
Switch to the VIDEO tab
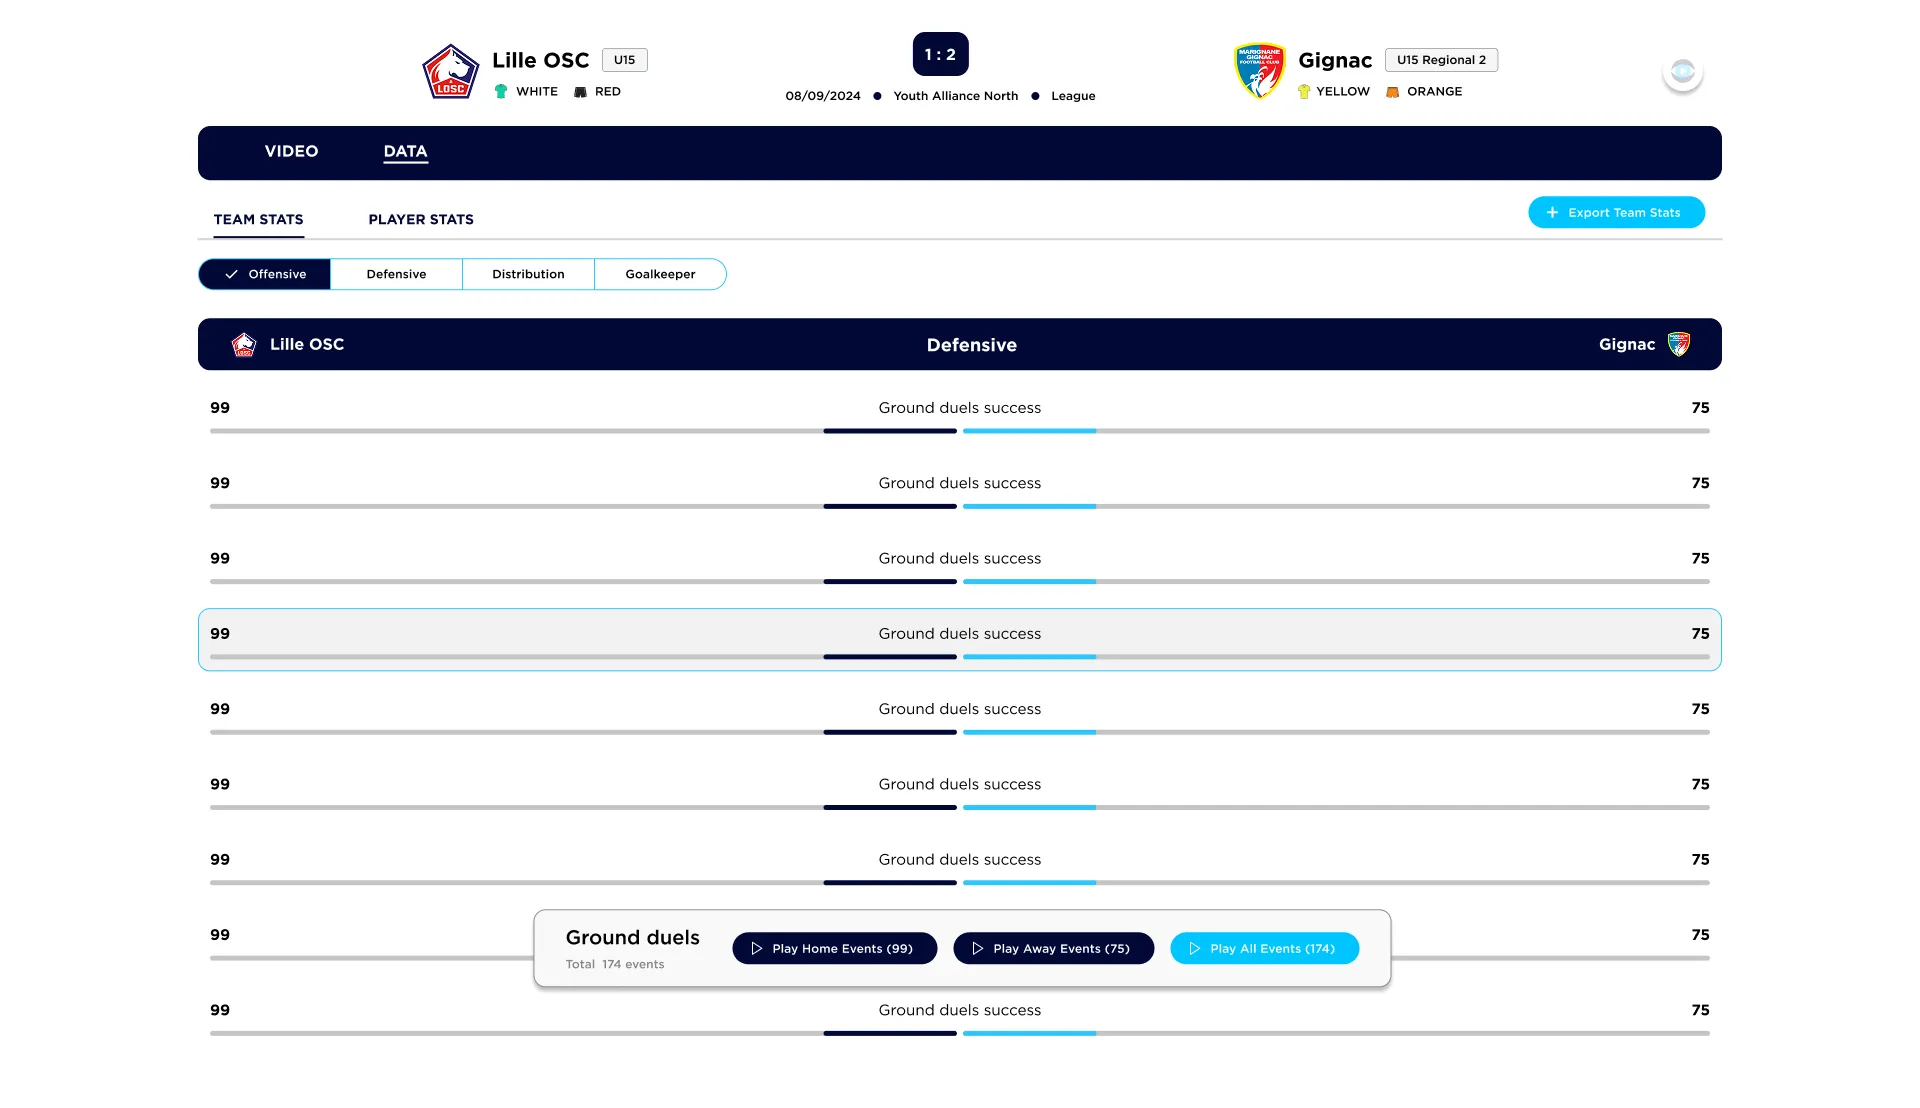click(291, 151)
